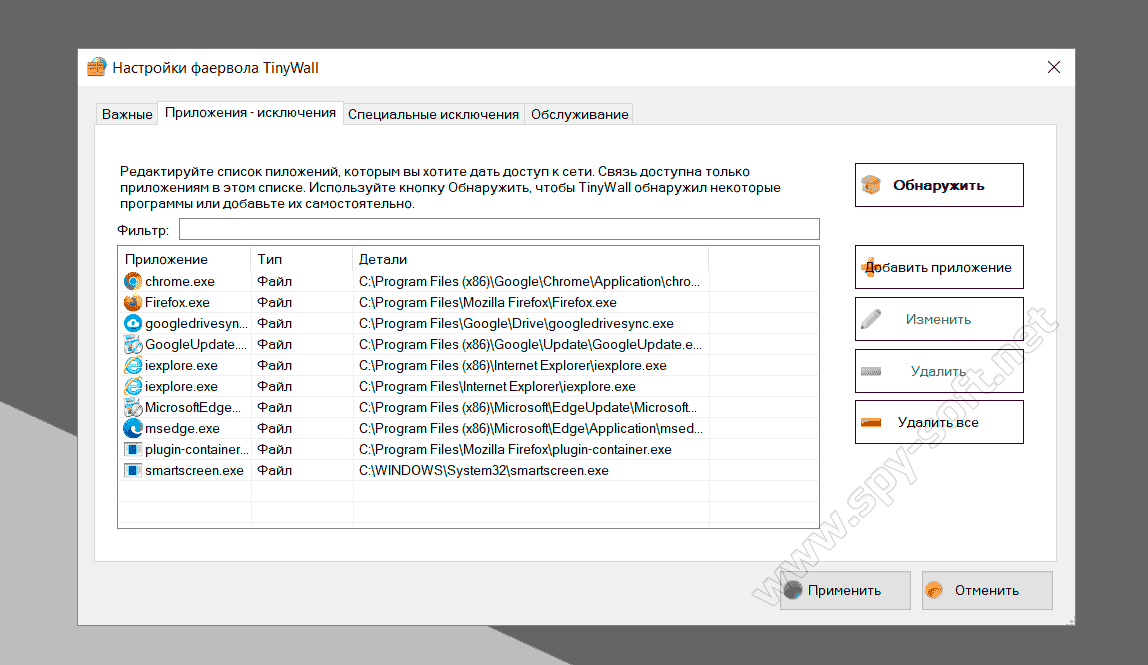
Task: Apply settings with the Применить button
Action: 845,590
